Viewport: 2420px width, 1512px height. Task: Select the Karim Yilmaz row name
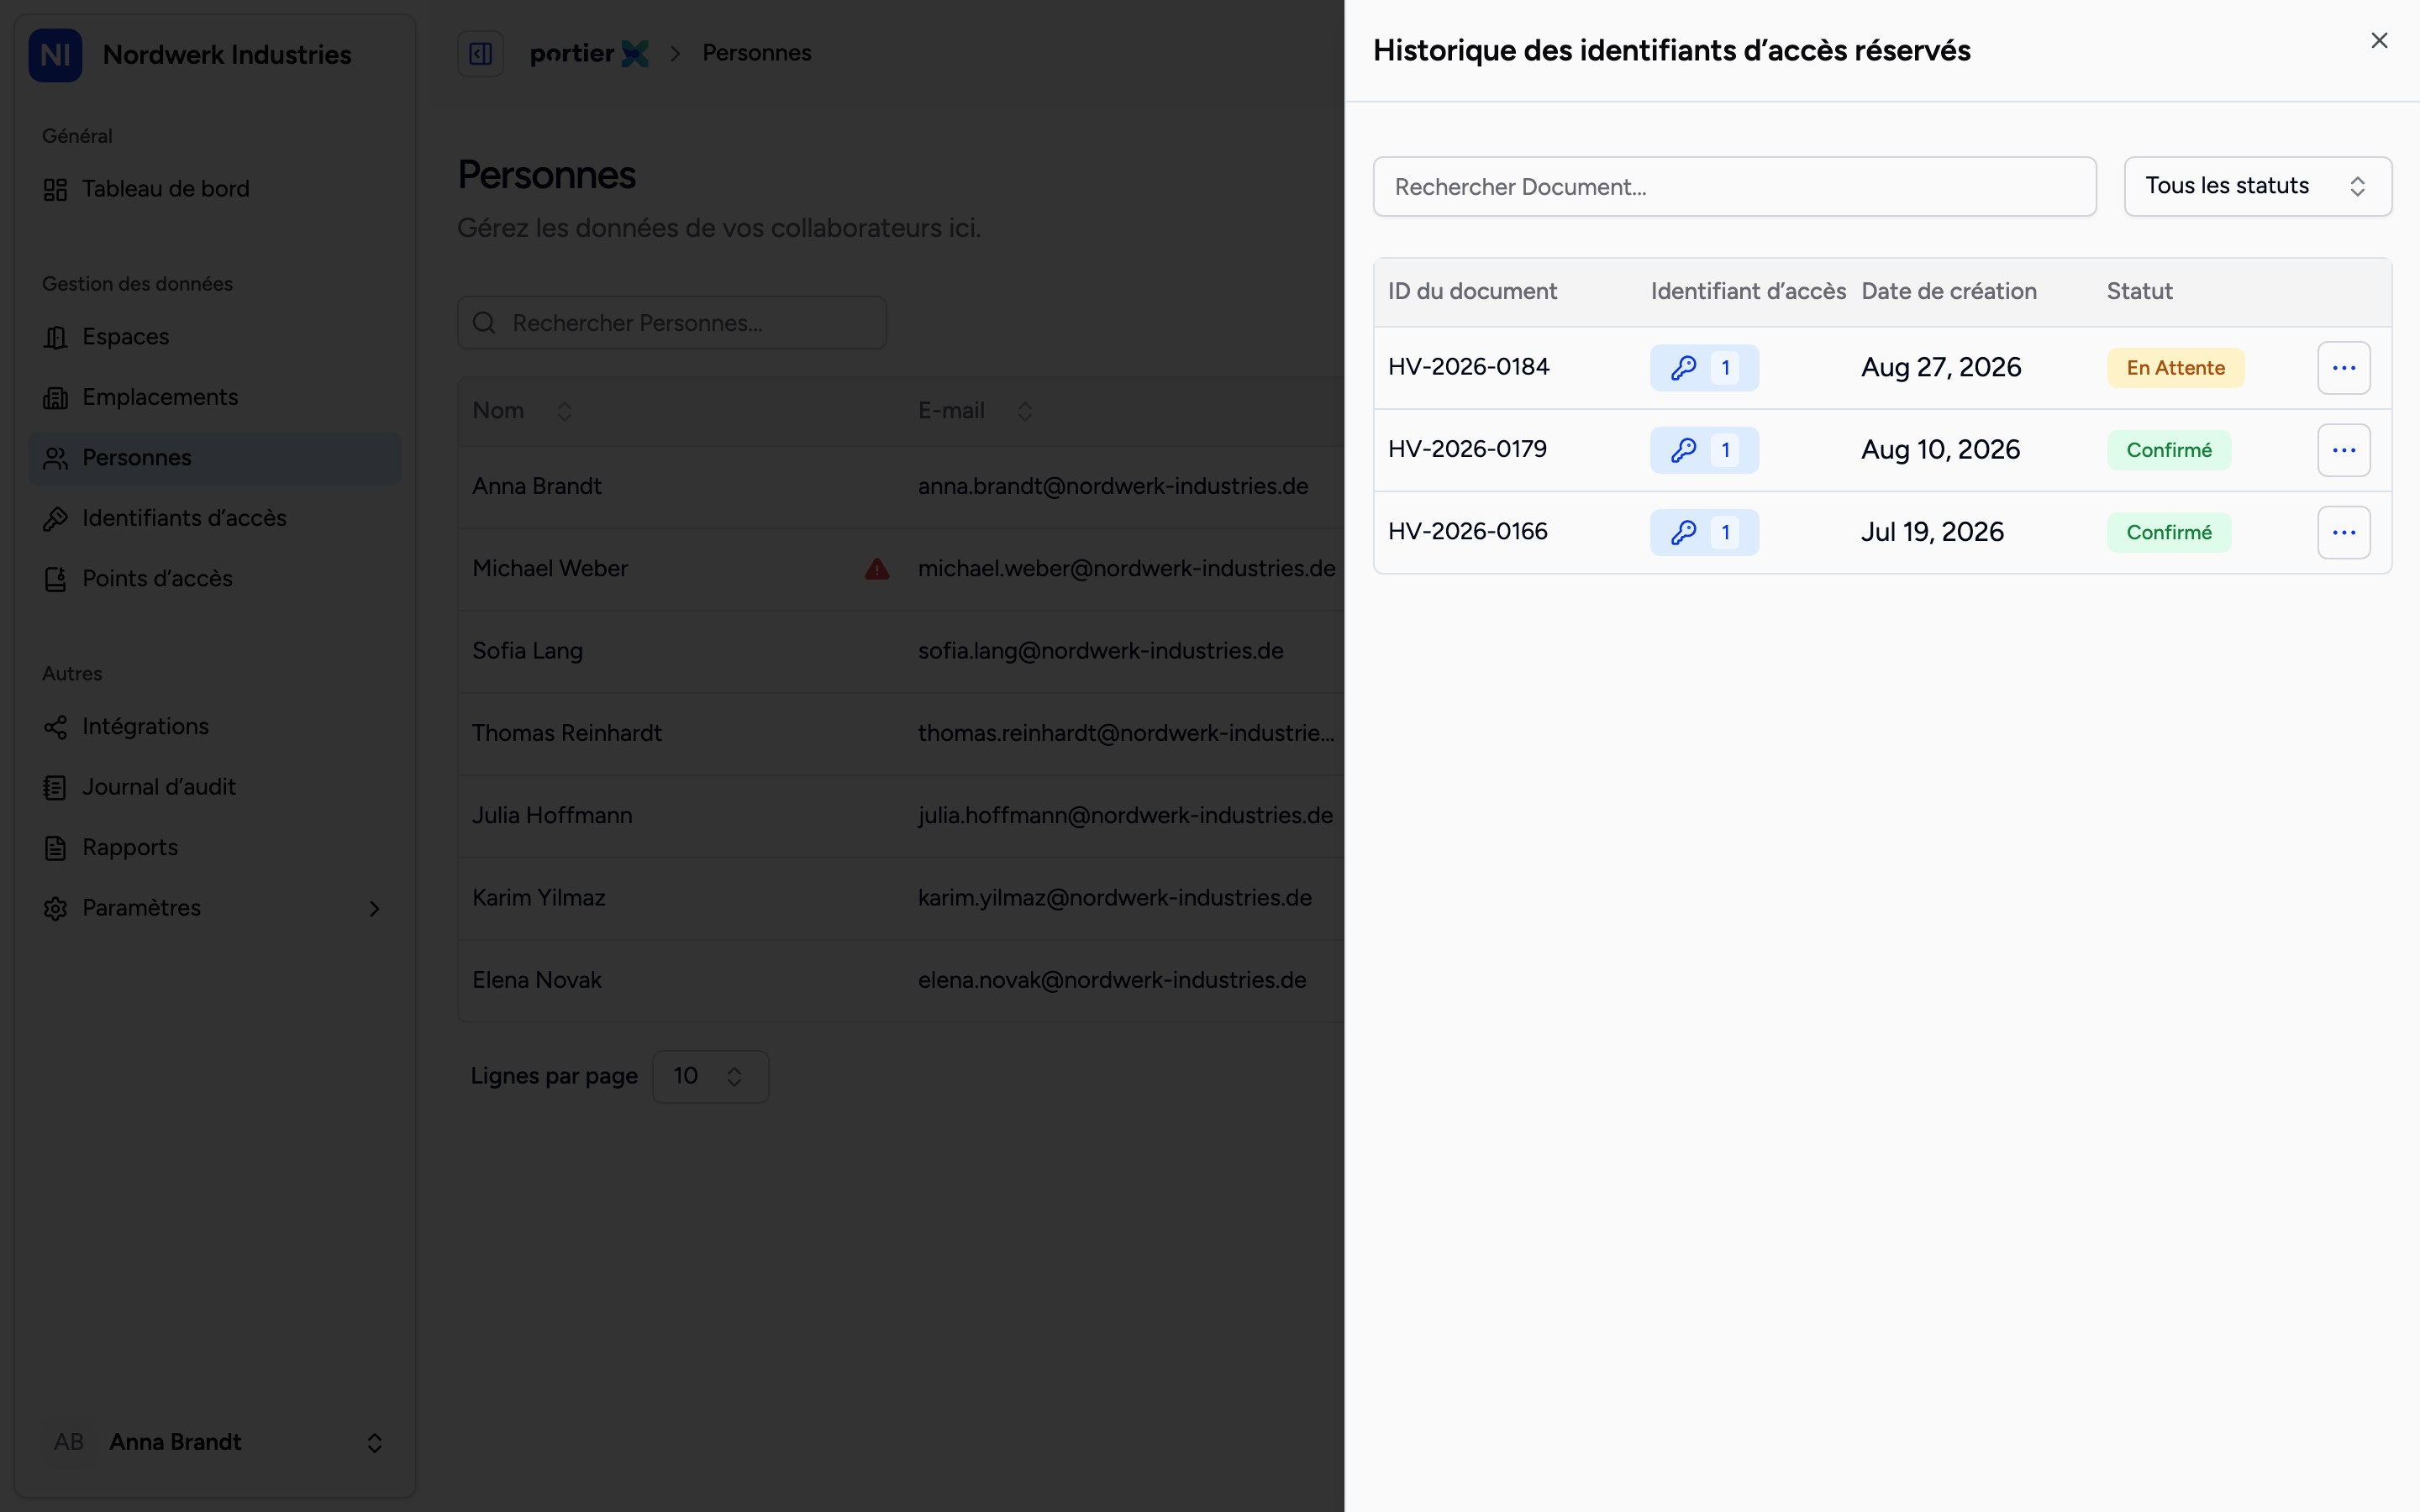click(x=539, y=898)
